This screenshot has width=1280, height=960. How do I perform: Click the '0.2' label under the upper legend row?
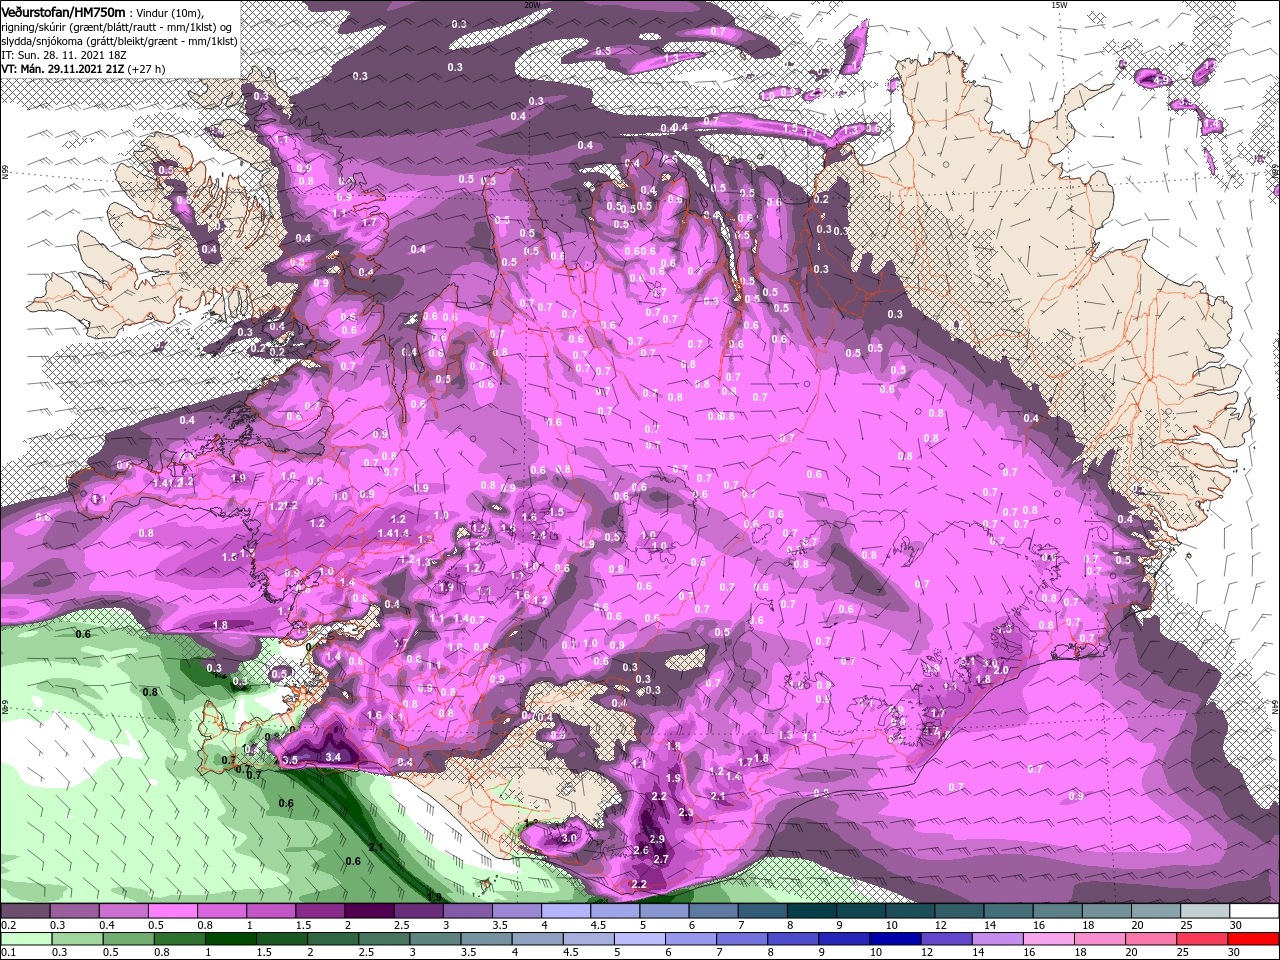click(8, 925)
